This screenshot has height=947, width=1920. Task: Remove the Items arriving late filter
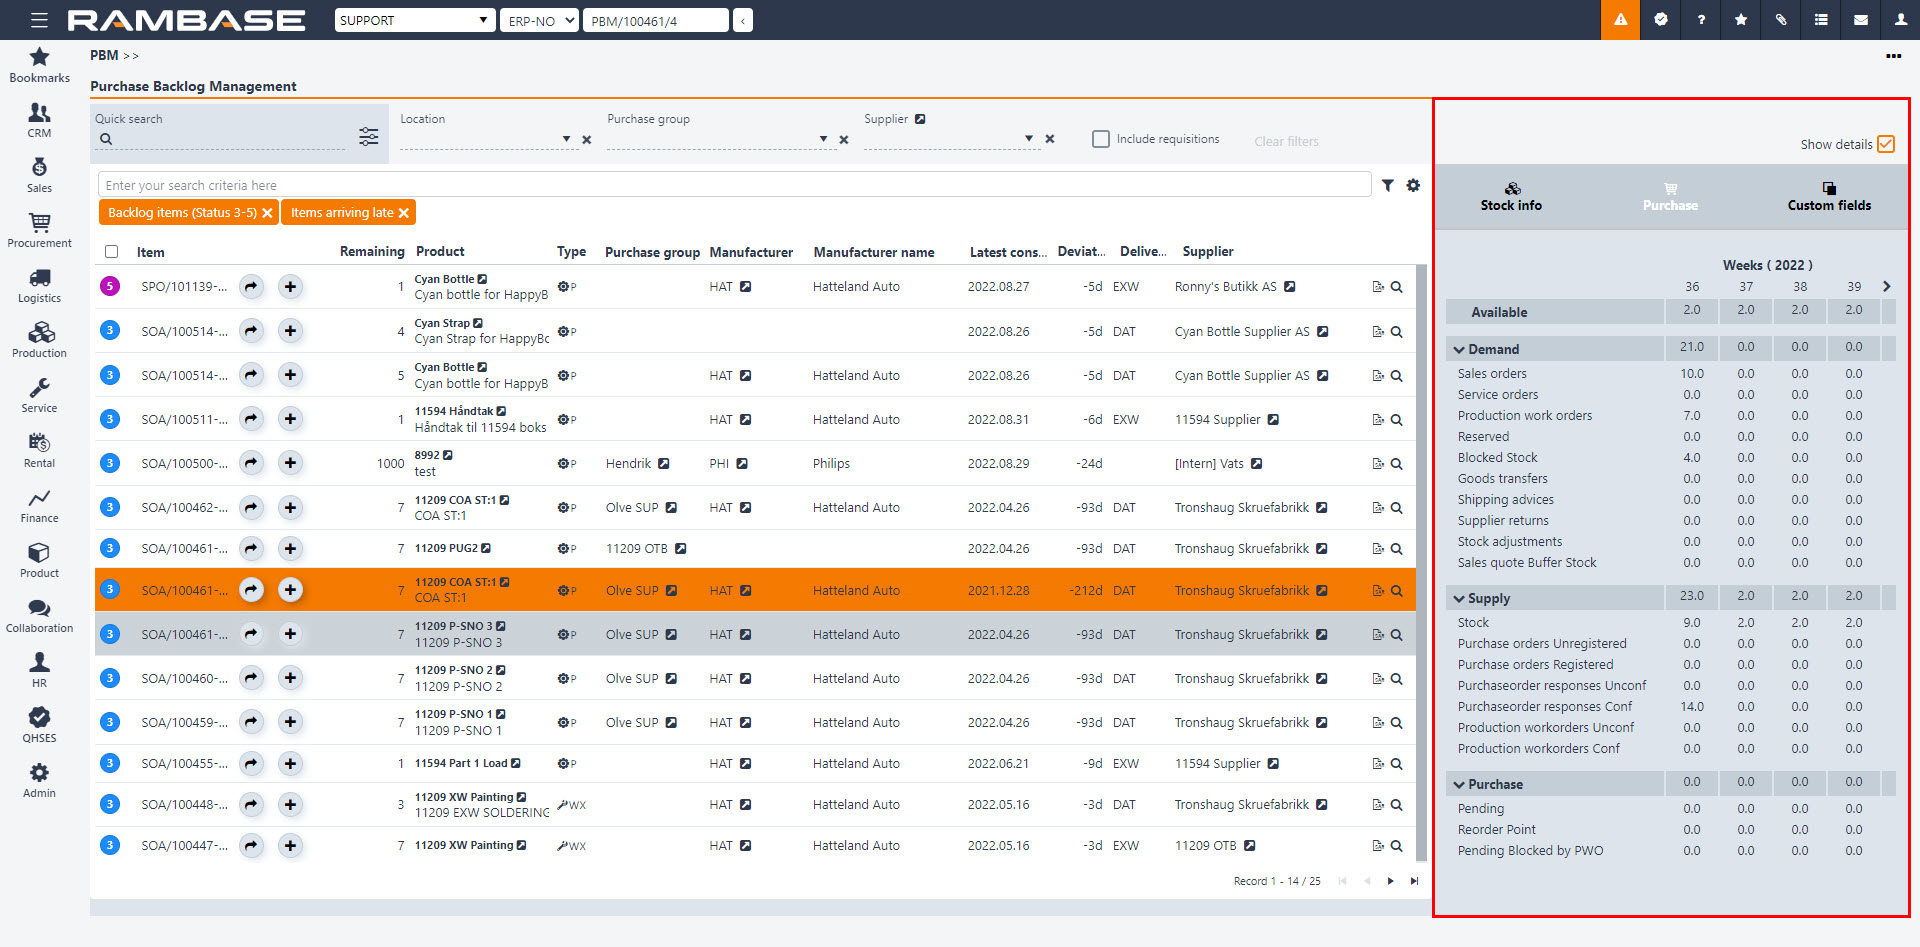(x=404, y=213)
